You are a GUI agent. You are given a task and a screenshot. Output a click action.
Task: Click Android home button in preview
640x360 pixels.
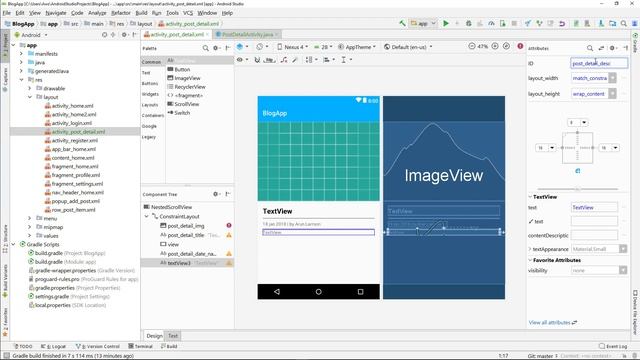318,291
